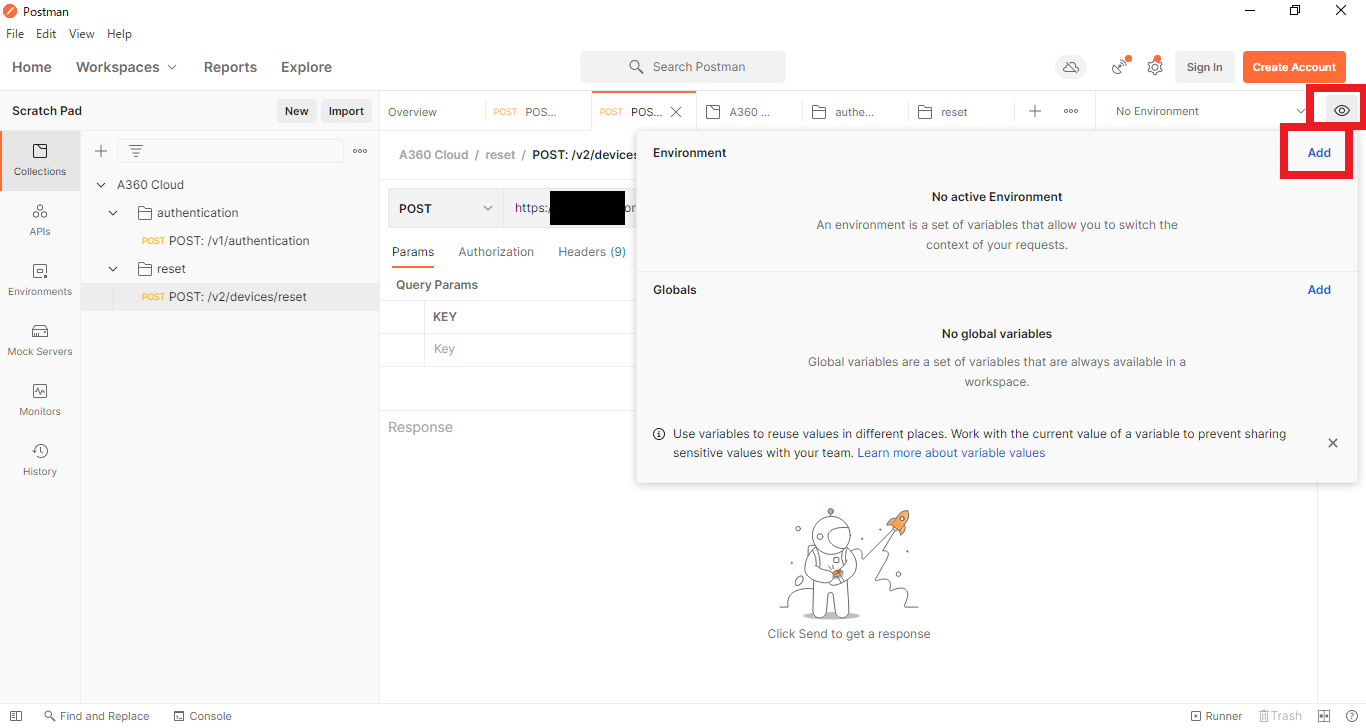Collapse the authentication folder
The image size is (1366, 728).
click(113, 213)
